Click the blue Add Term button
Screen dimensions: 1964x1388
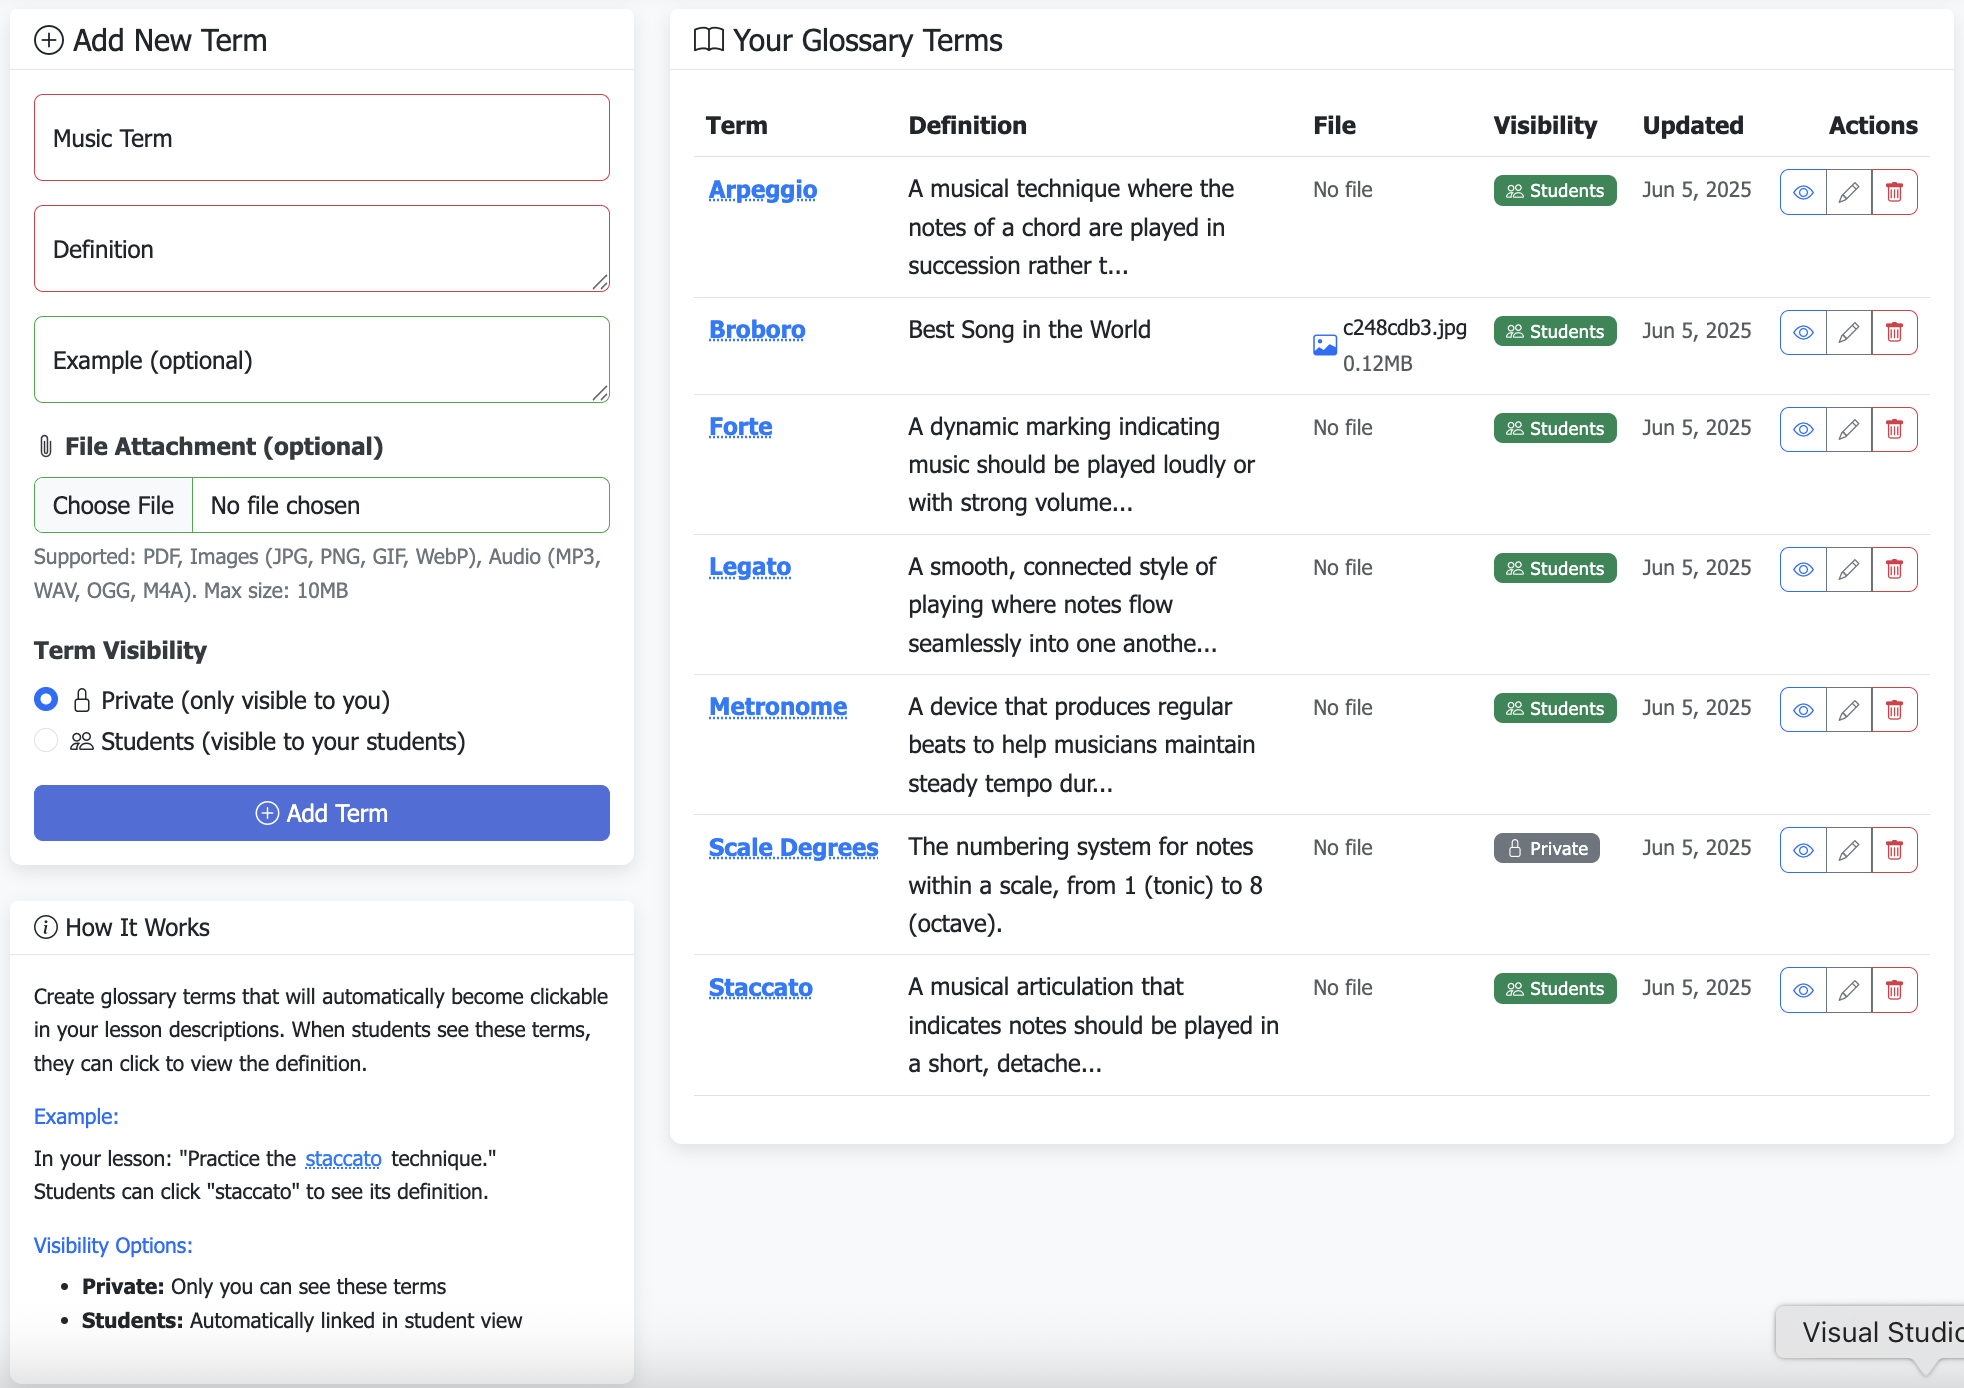(321, 813)
